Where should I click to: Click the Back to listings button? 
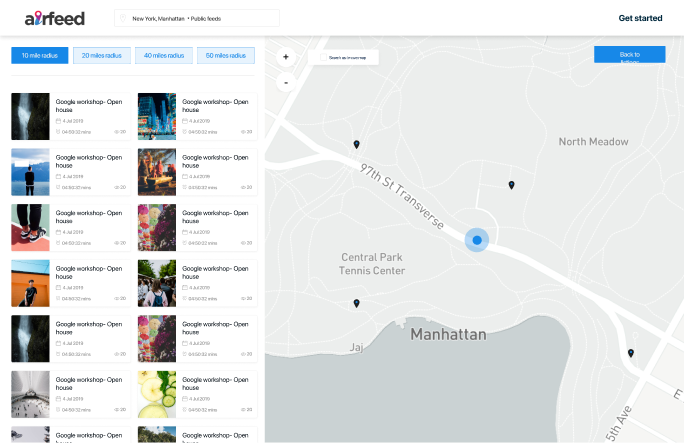click(629, 55)
